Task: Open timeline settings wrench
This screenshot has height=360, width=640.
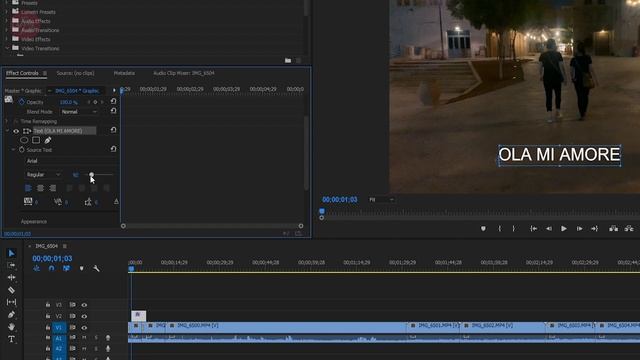Action: click(96, 269)
